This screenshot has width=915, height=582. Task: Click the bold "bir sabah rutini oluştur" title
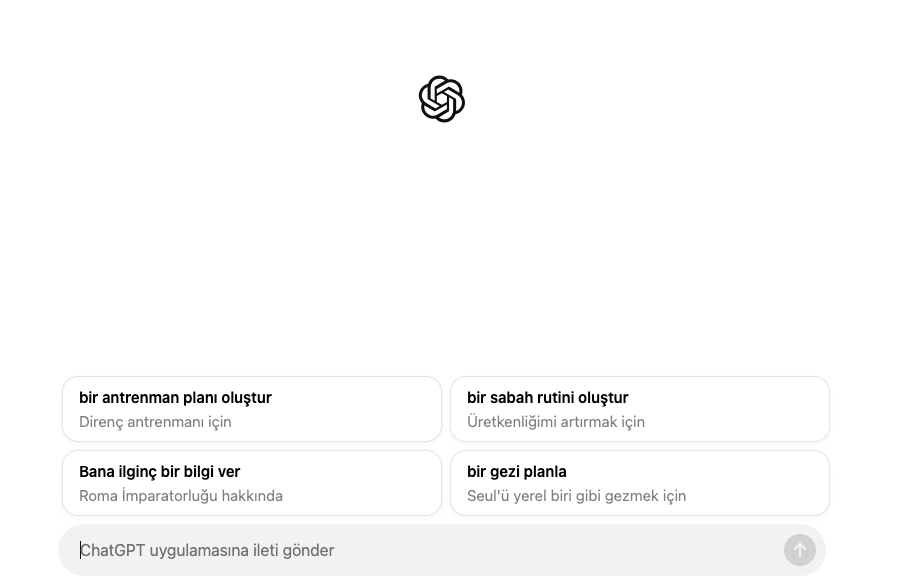pos(547,398)
